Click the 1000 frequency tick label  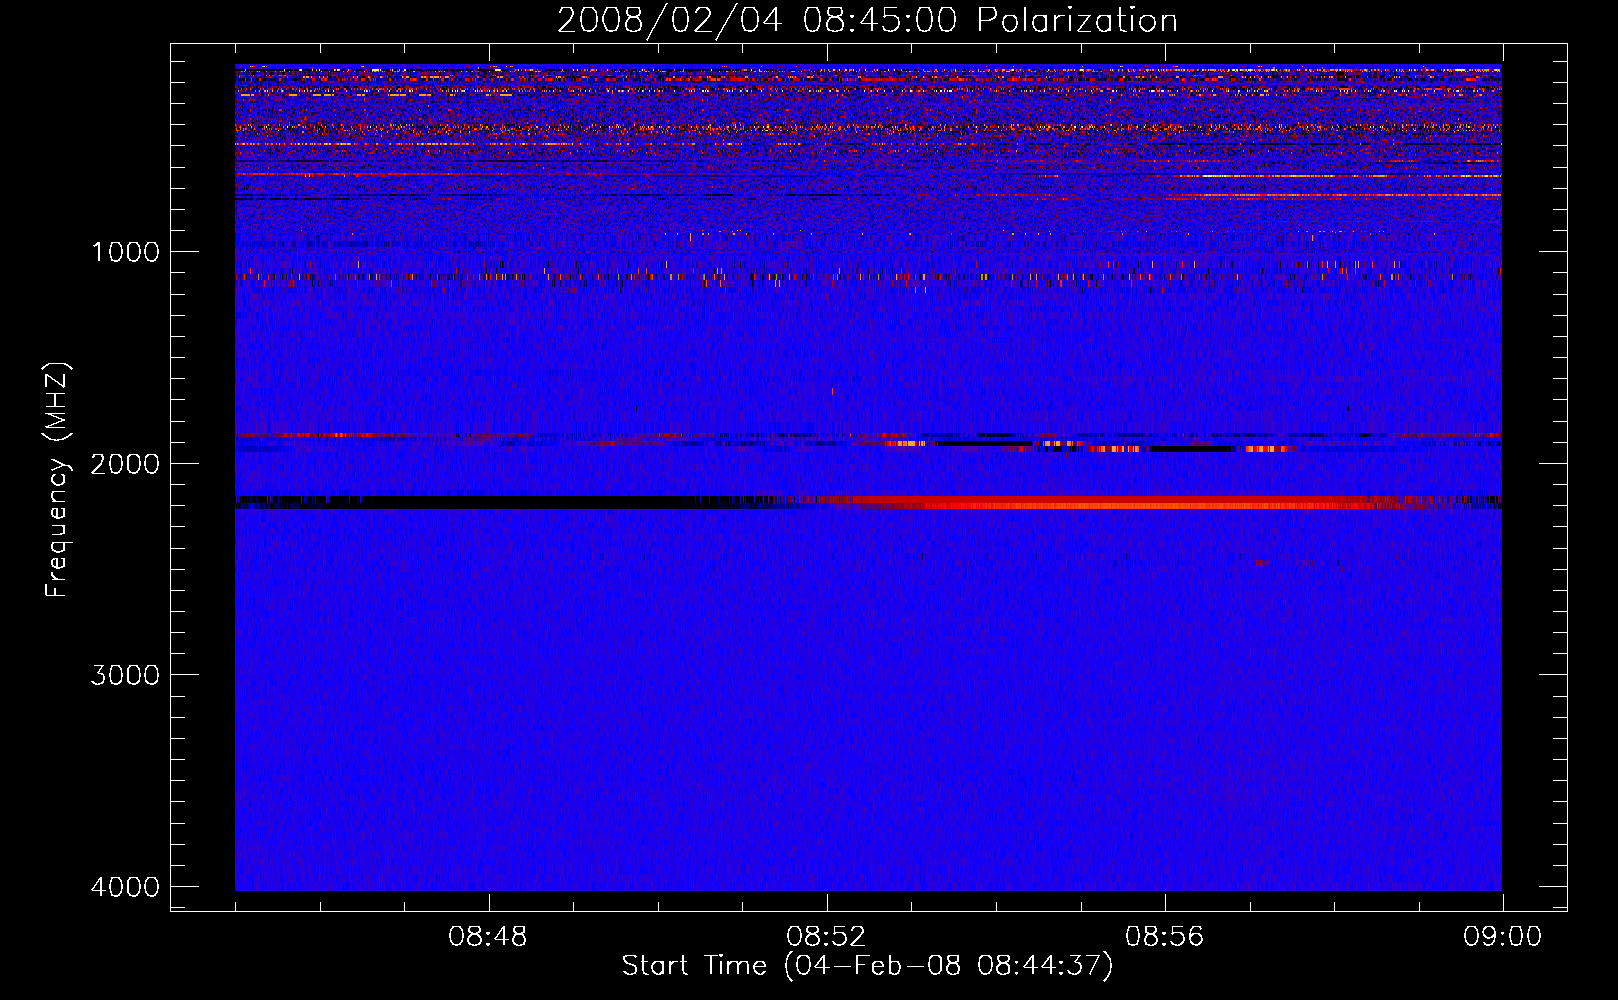[125, 251]
